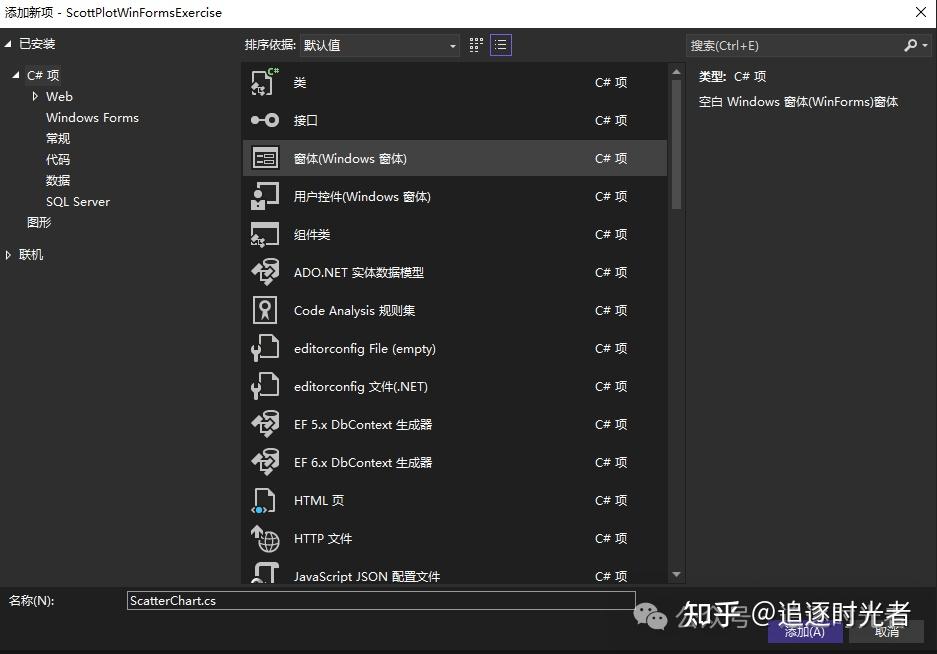Switch to the 联机 (Online) section
Viewport: 937px width, 654px height.
pos(30,254)
